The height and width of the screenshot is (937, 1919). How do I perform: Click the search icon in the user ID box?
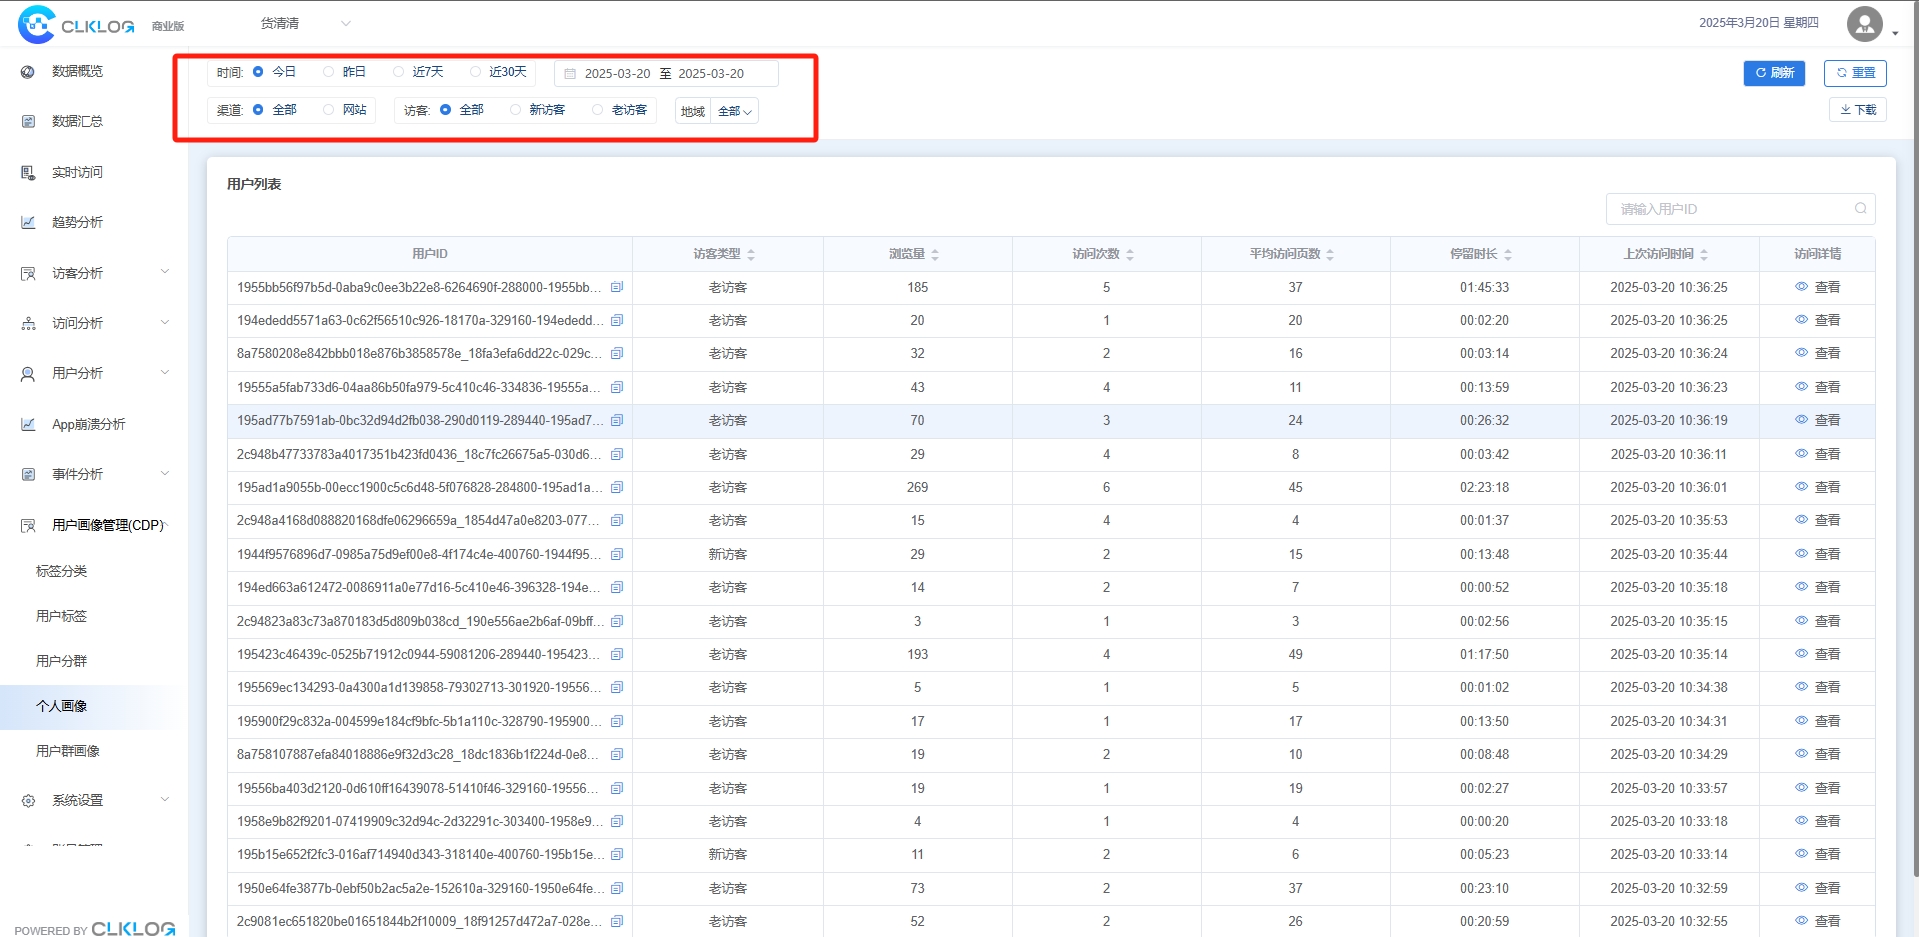1860,209
